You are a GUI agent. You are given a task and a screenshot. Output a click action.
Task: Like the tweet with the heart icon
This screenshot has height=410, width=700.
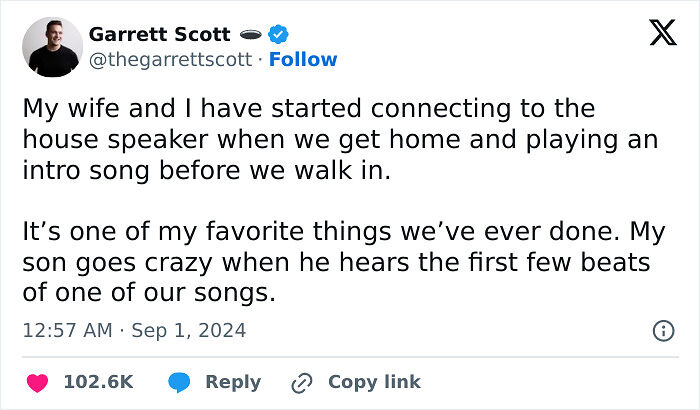pyautogui.click(x=37, y=382)
